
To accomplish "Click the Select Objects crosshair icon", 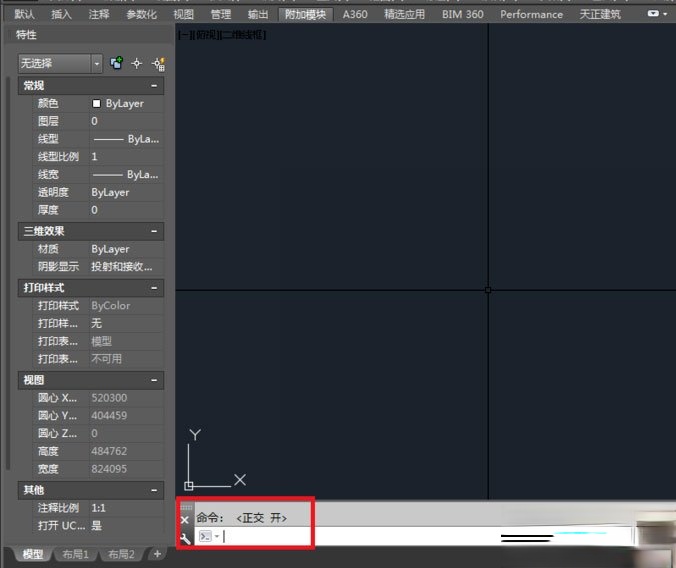I will [x=137, y=63].
